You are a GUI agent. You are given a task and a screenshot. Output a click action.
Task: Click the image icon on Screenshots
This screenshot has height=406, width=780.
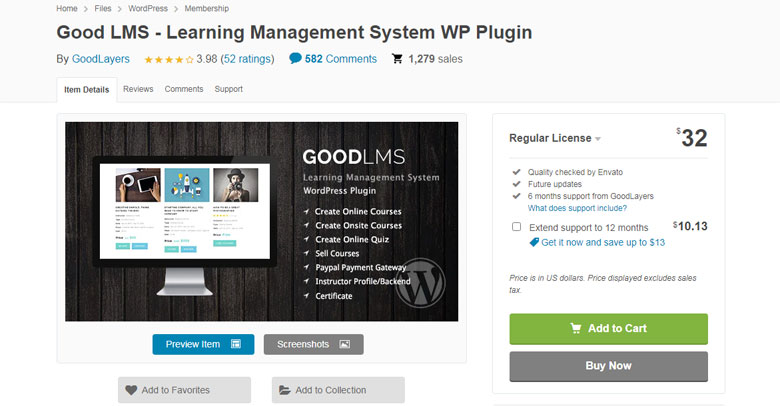point(345,344)
